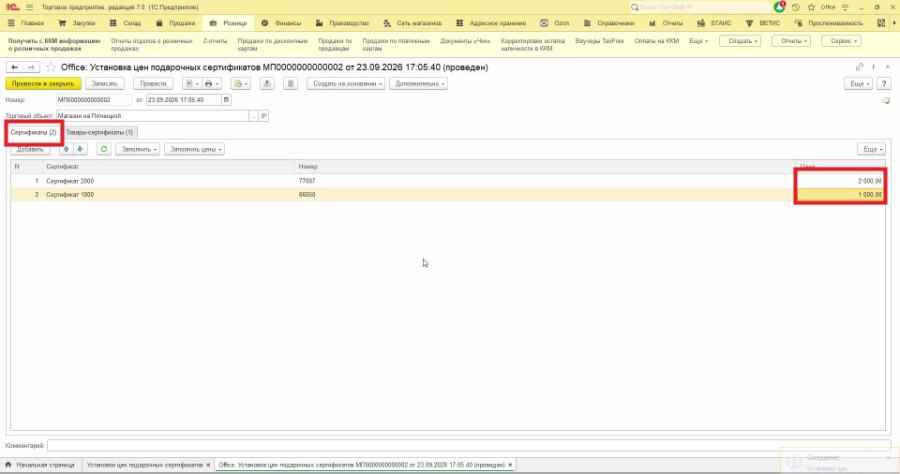Click the notifications bell with red badge

coord(779,7)
